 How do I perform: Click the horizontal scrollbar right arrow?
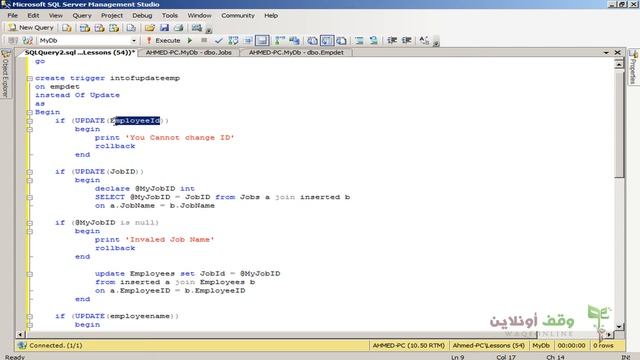pos(609,334)
